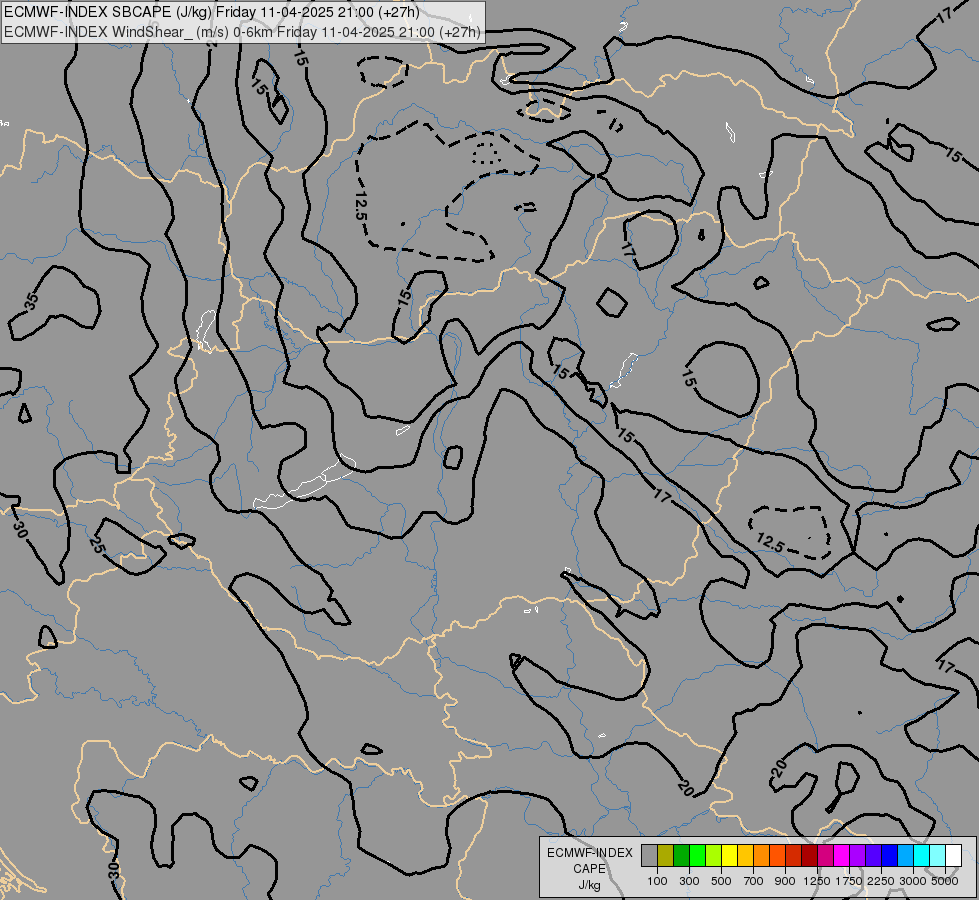Click the '500' legend tick value

pos(721,881)
